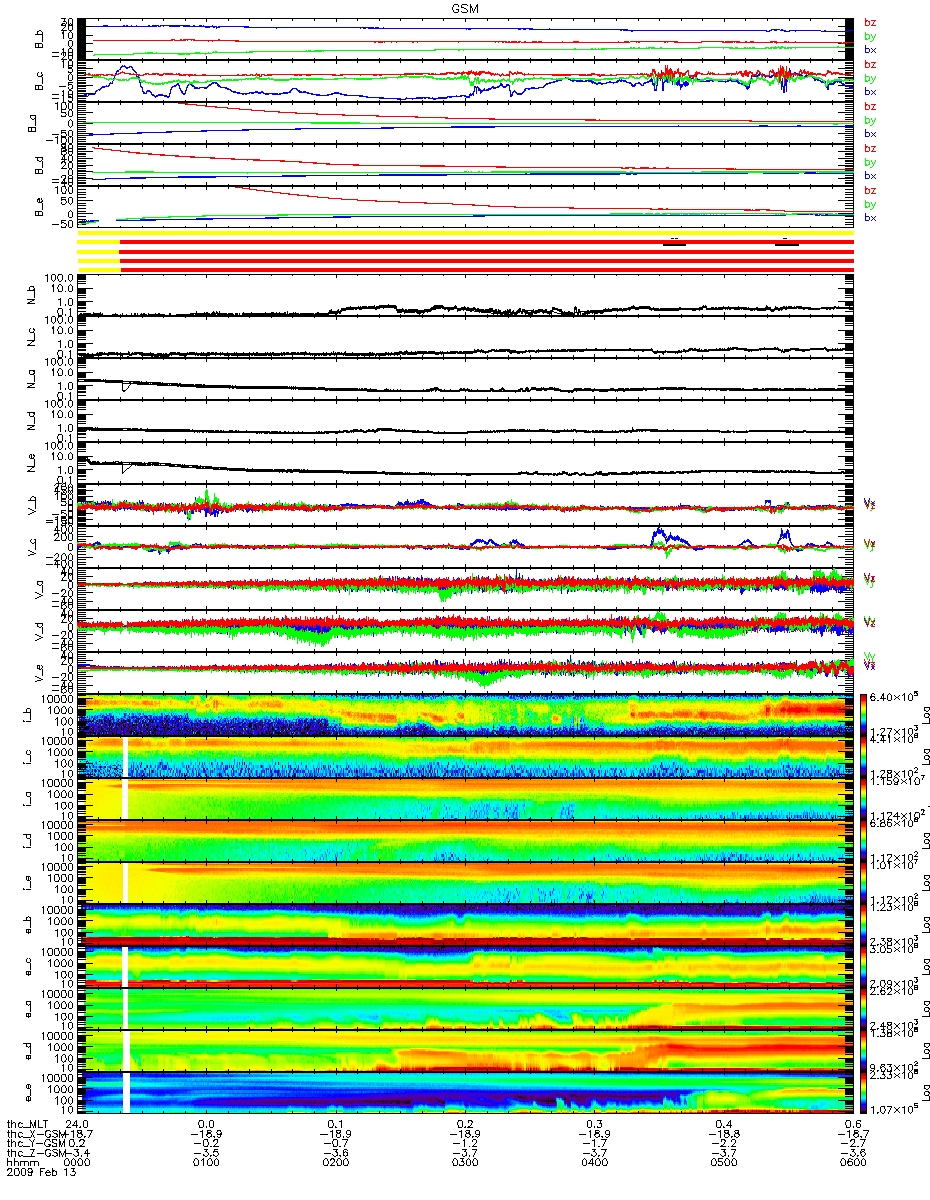The height and width of the screenshot is (1200, 930).
Task: Click the thc_X-GSM row label
Action: tap(34, 1133)
